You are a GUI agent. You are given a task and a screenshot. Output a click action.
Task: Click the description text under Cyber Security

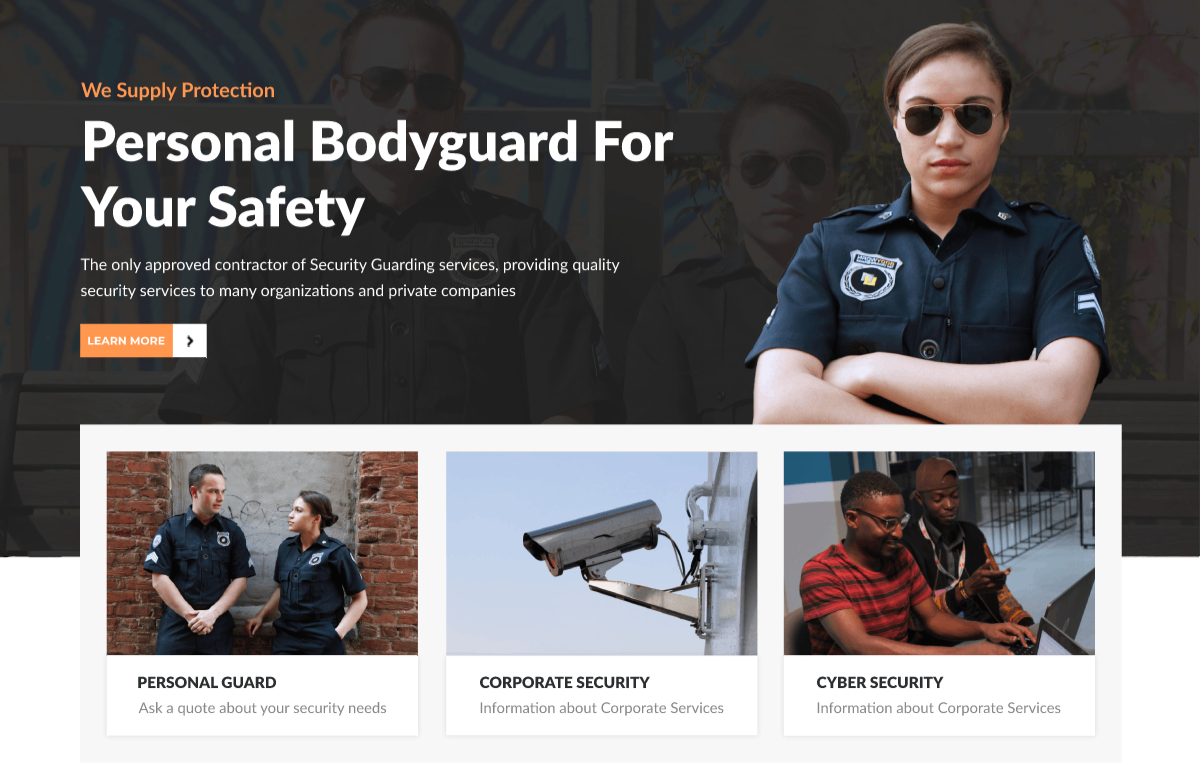coord(938,708)
